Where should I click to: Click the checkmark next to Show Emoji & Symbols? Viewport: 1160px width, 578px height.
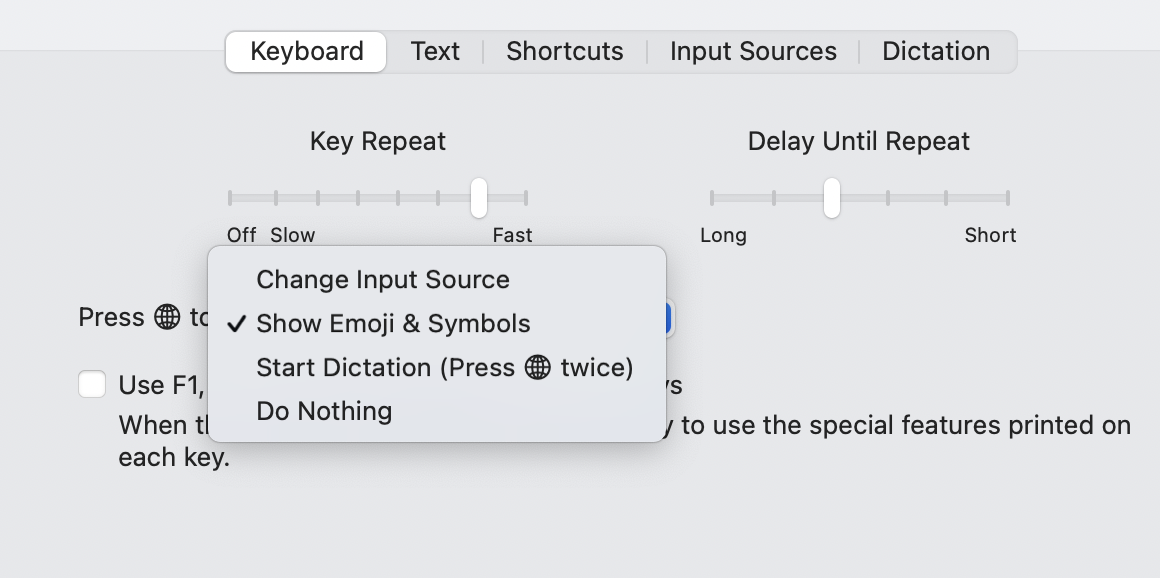click(x=237, y=324)
